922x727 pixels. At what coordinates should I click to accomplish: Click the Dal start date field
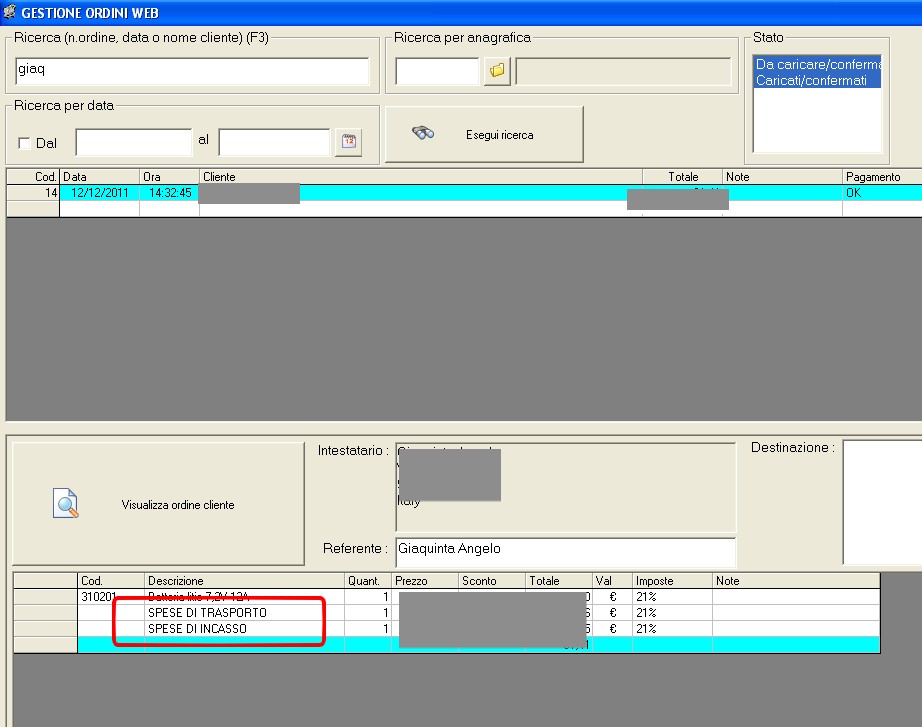click(133, 142)
